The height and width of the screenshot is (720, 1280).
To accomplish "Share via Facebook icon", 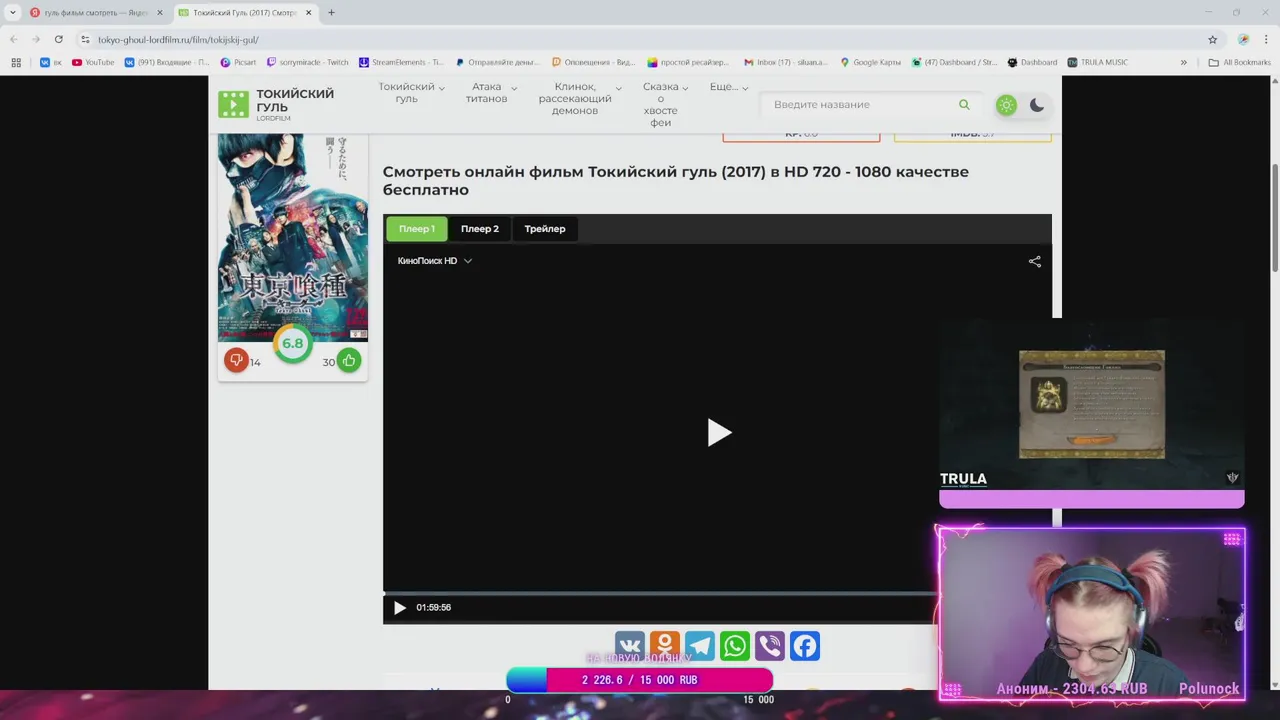I will (x=805, y=646).
